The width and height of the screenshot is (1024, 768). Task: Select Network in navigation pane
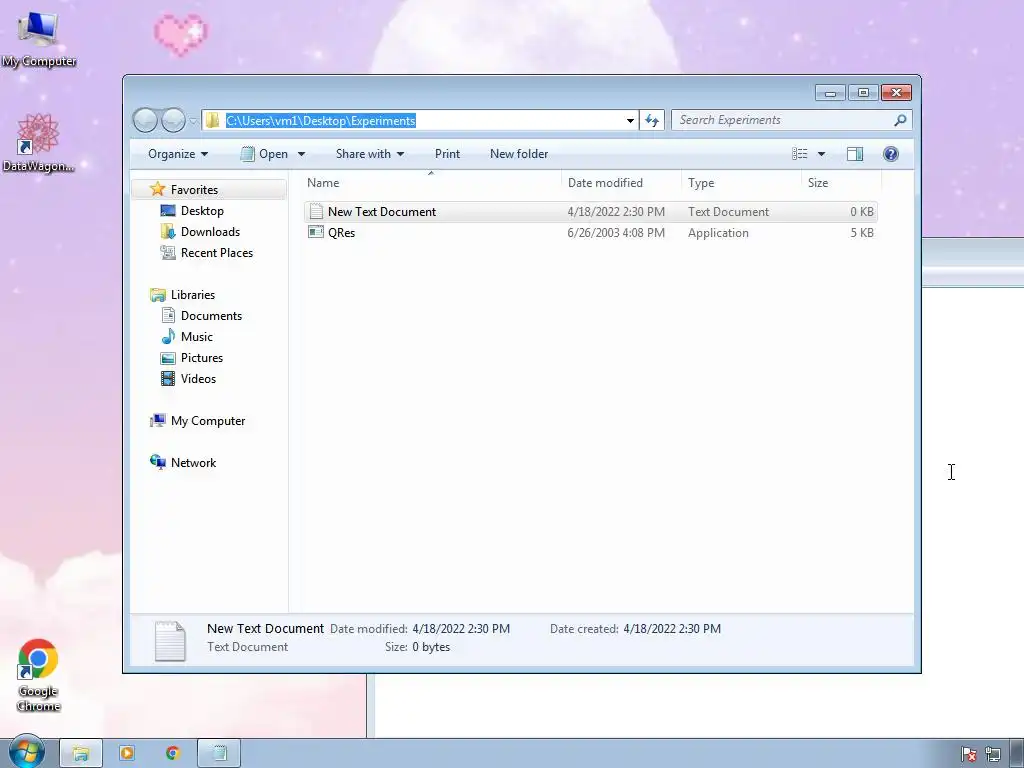pyautogui.click(x=193, y=463)
